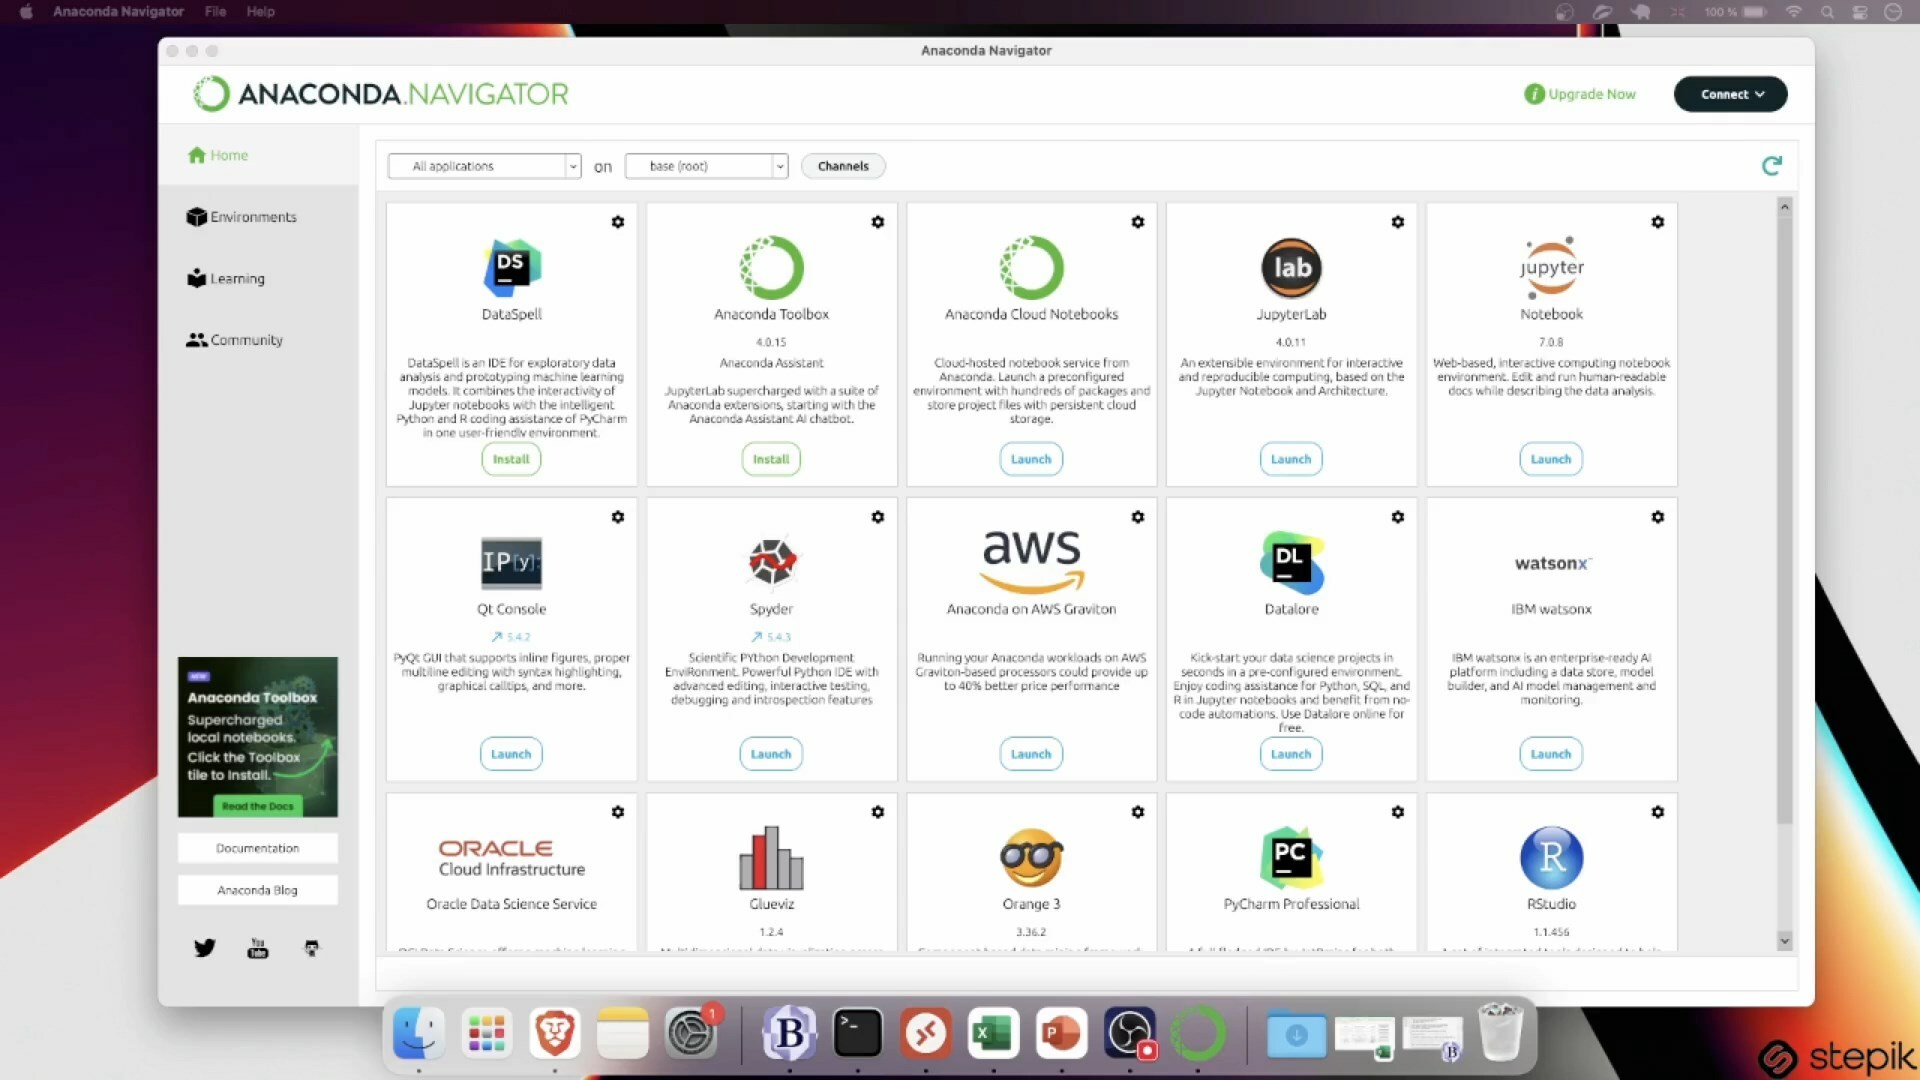The image size is (1920, 1080).
Task: Go to the Home tab
Action: tap(218, 155)
